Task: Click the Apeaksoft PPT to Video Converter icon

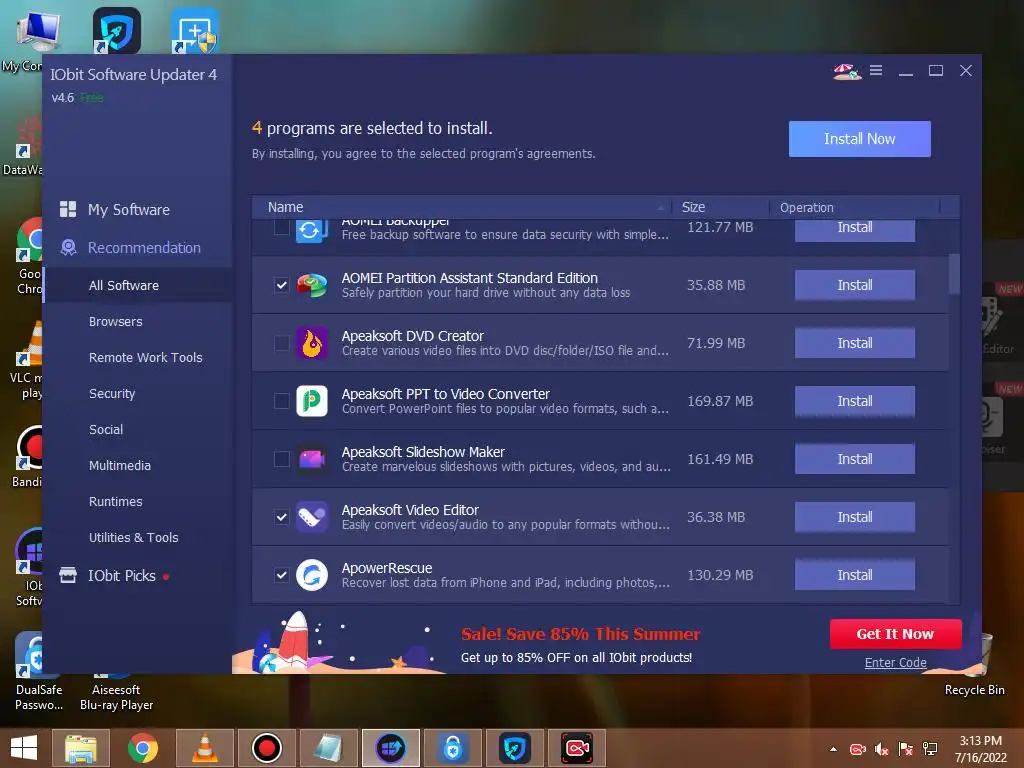Action: 312,401
